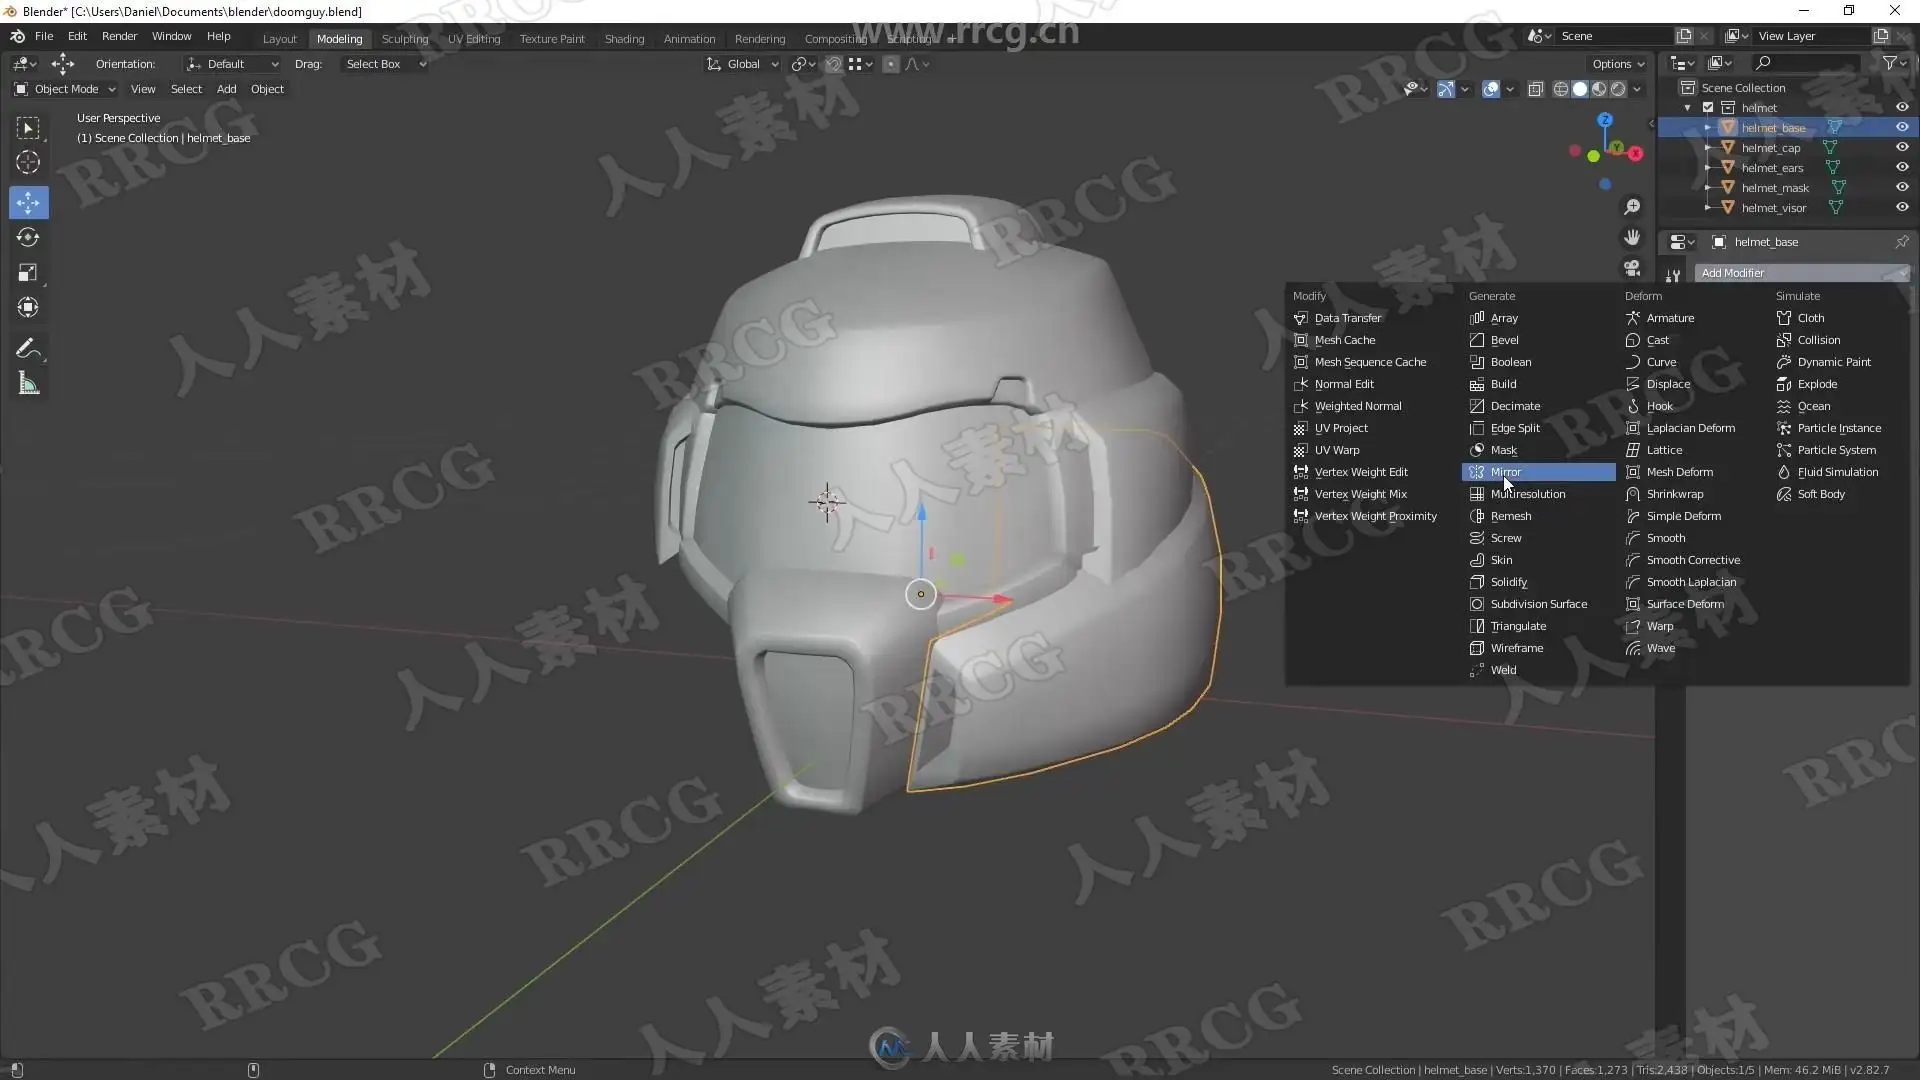Open the Object Mode dropdown
1920x1080 pixels.
click(66, 89)
